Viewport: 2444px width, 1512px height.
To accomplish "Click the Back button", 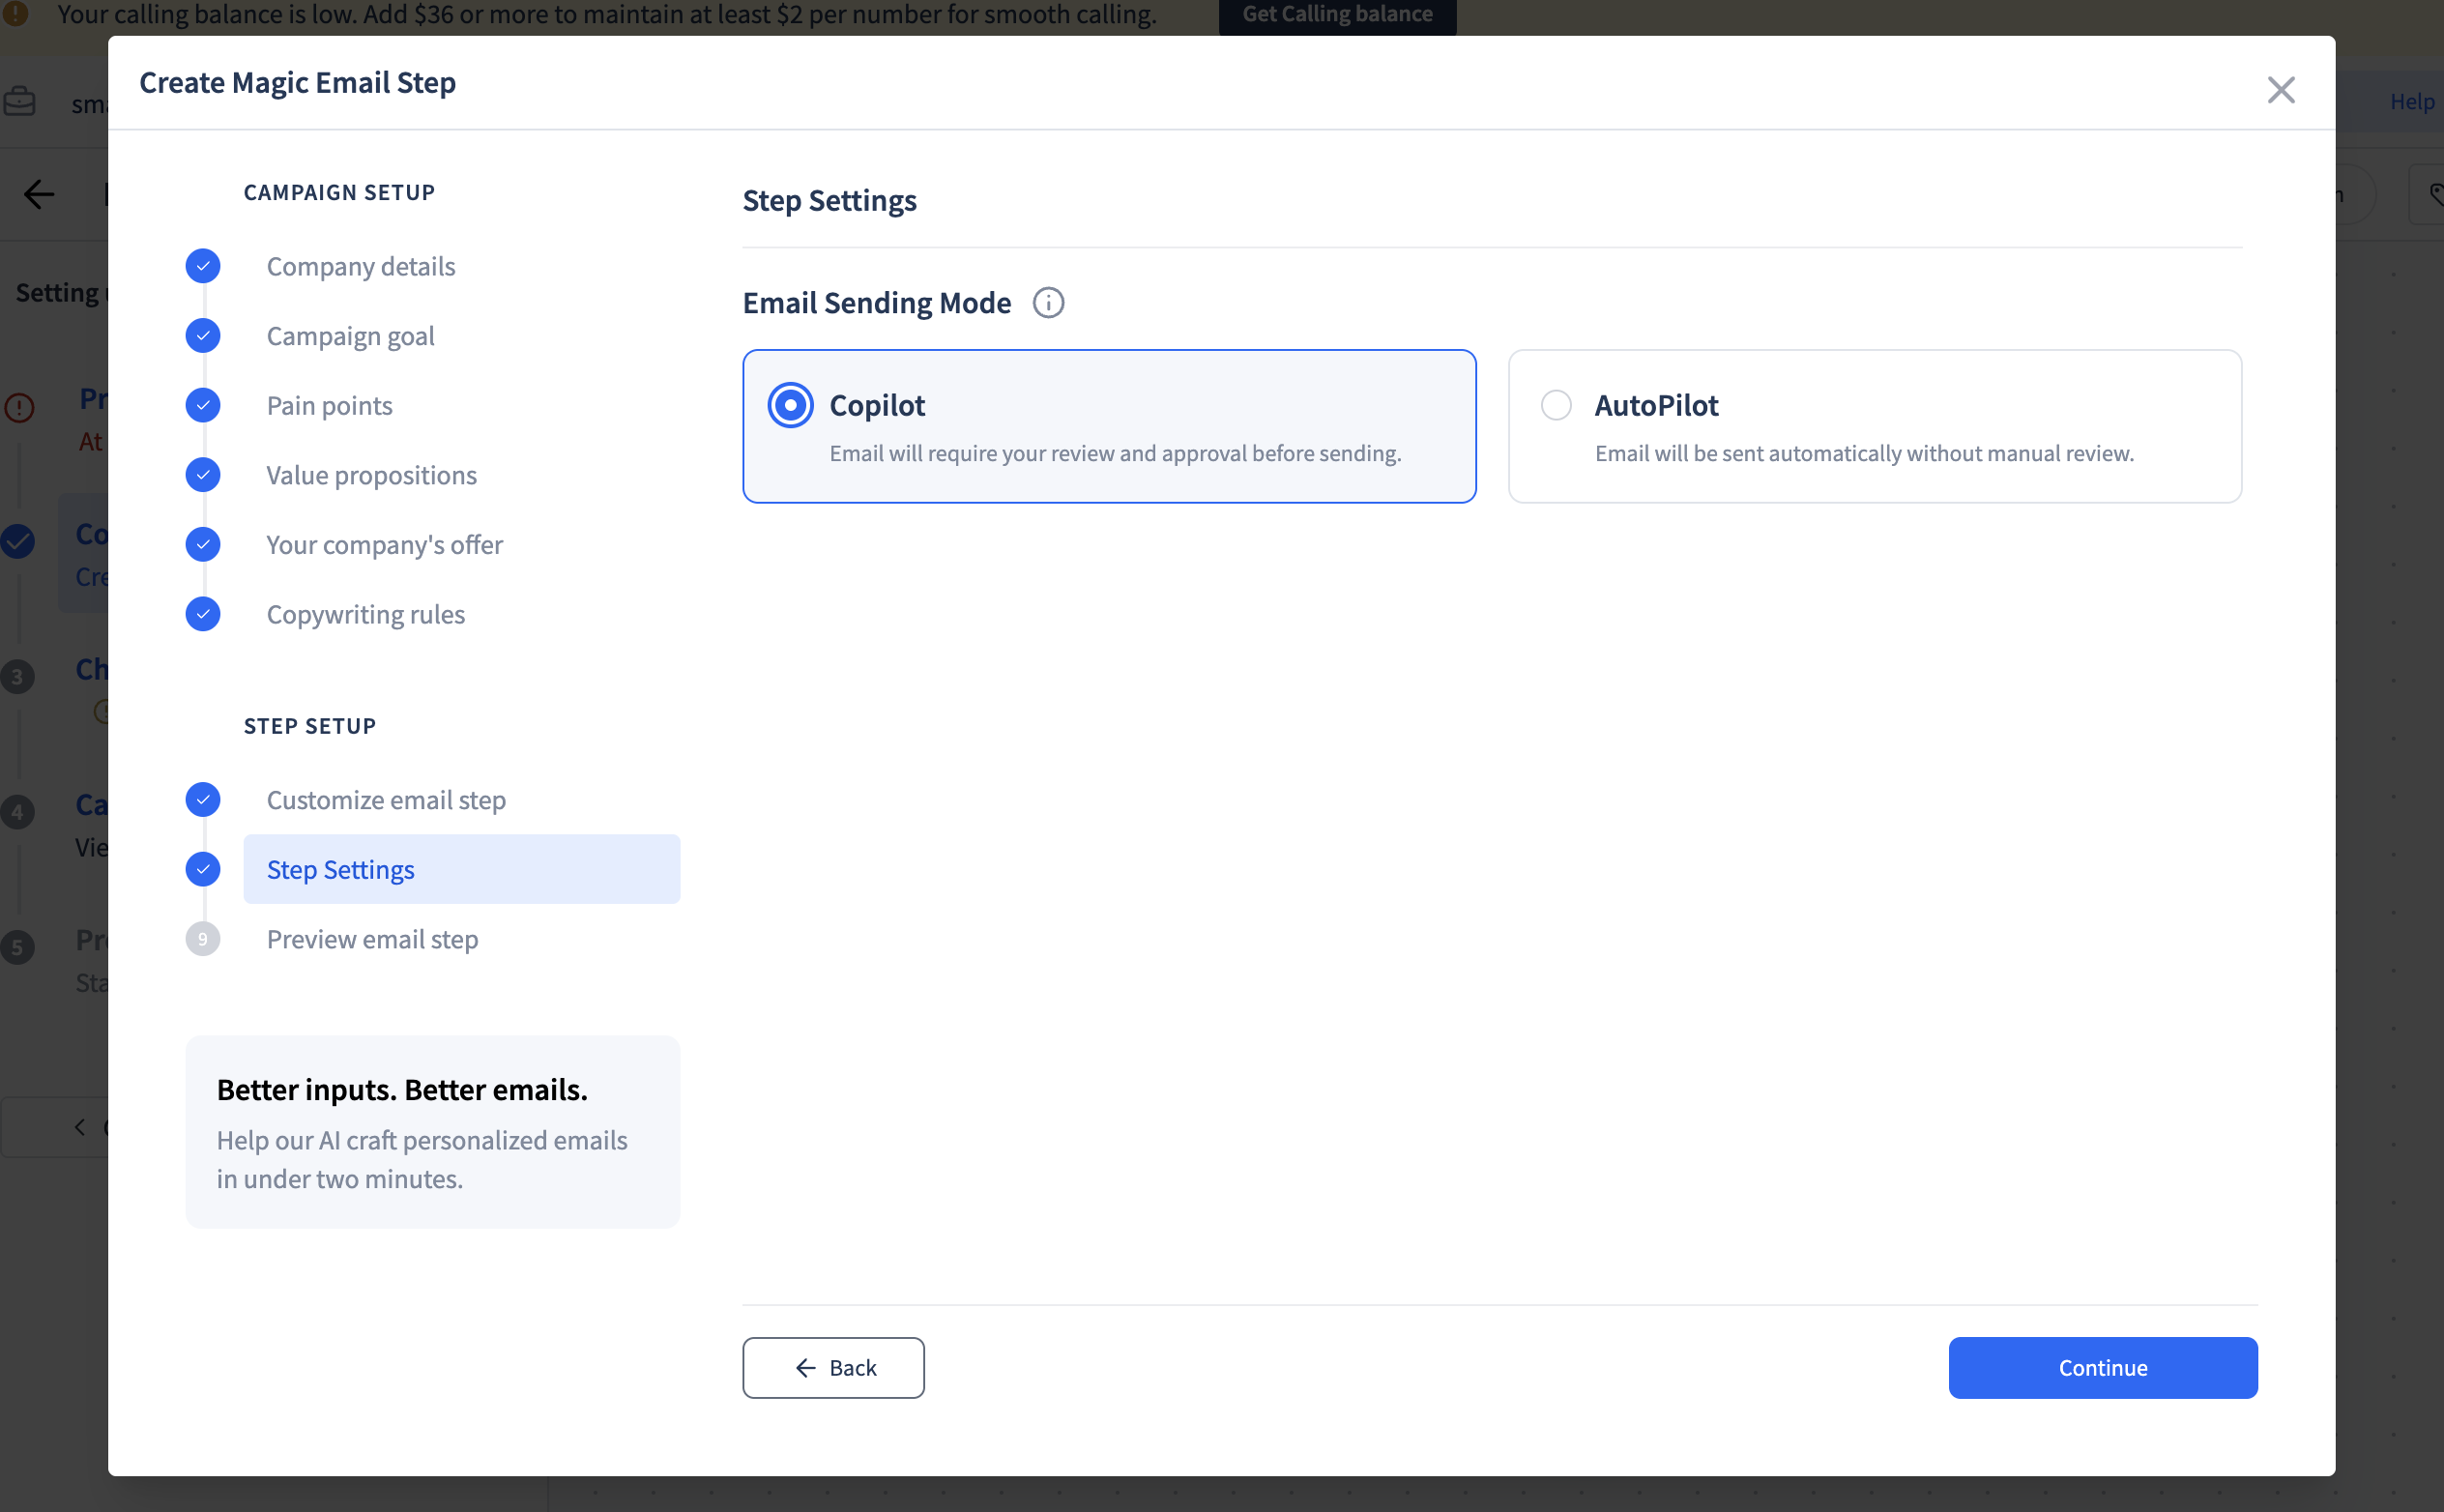I will pos(833,1367).
